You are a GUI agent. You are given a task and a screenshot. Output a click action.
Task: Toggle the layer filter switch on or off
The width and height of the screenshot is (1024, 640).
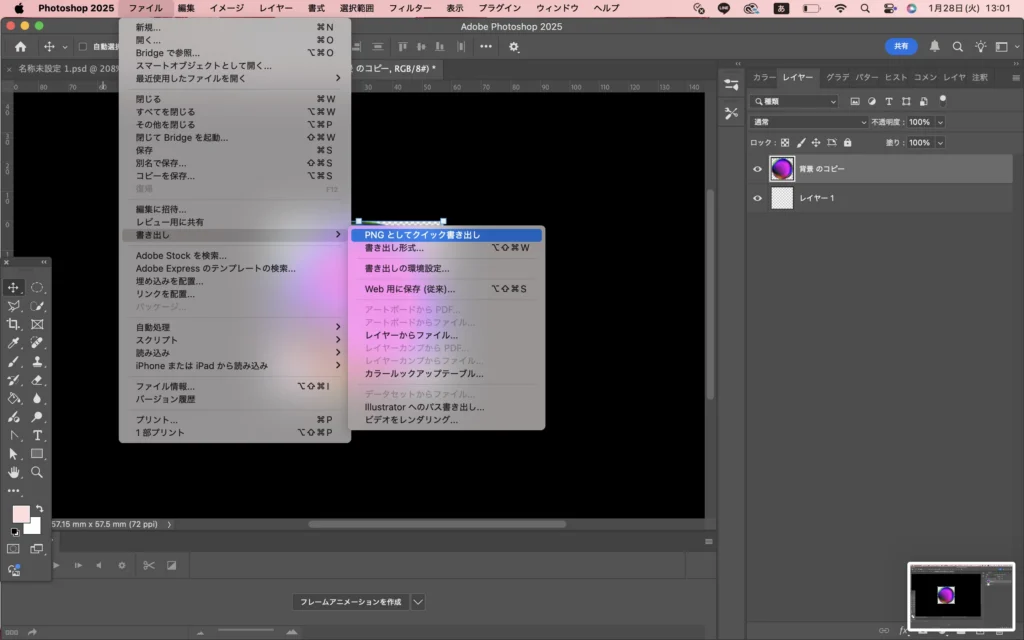point(942,100)
